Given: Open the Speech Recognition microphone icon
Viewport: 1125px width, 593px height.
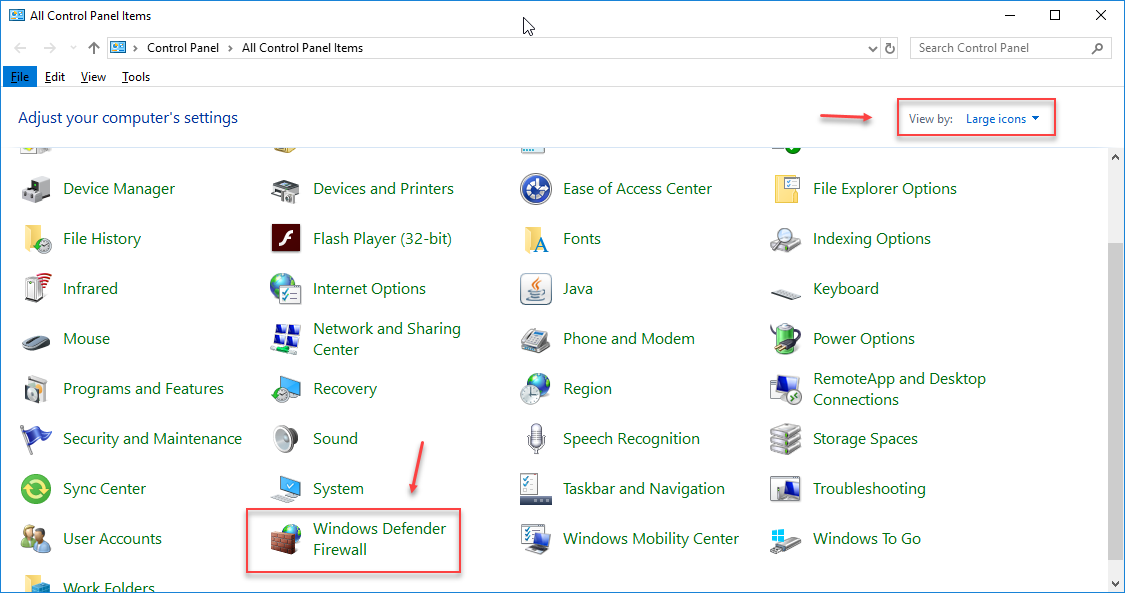Looking at the screenshot, I should click(536, 439).
